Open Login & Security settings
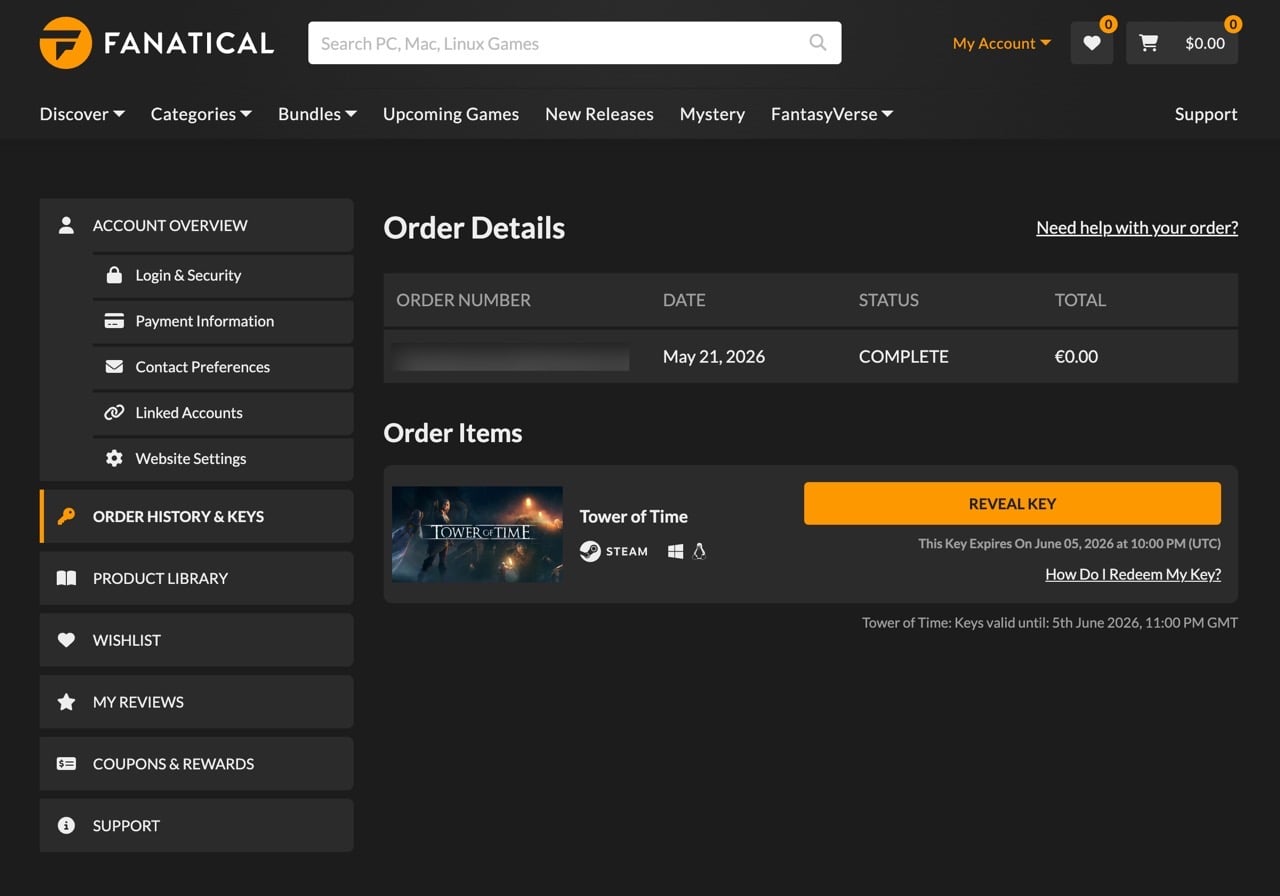The height and width of the screenshot is (896, 1280). point(223,275)
